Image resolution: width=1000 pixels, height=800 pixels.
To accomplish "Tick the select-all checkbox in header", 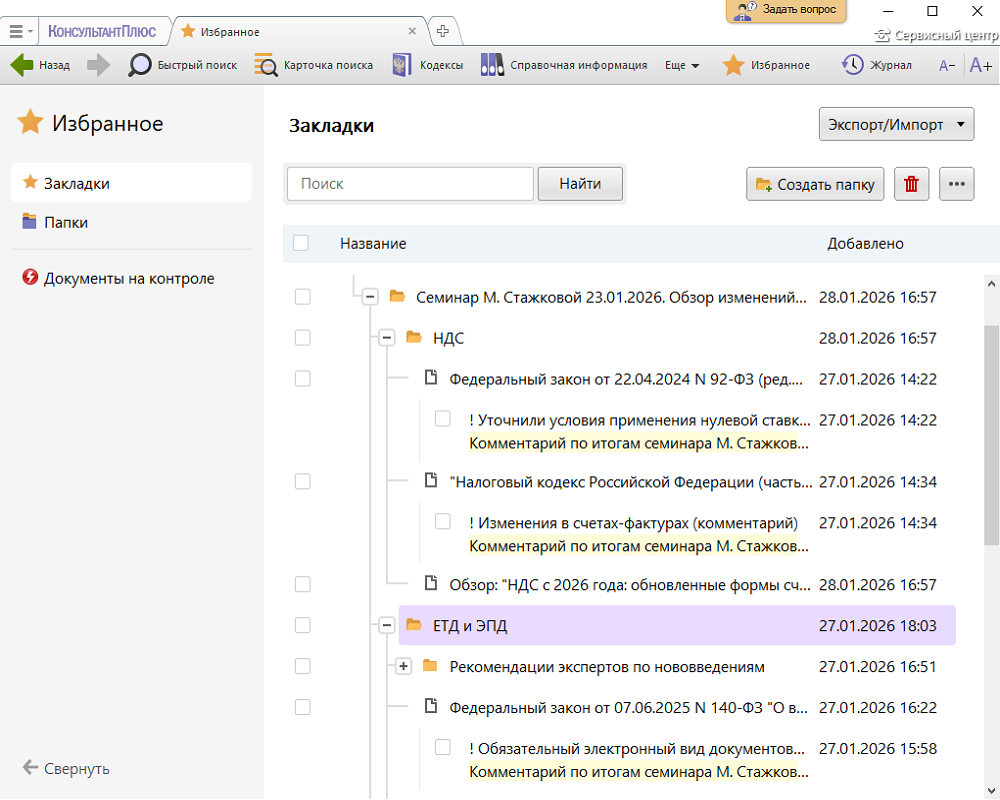I will pyautogui.click(x=301, y=243).
